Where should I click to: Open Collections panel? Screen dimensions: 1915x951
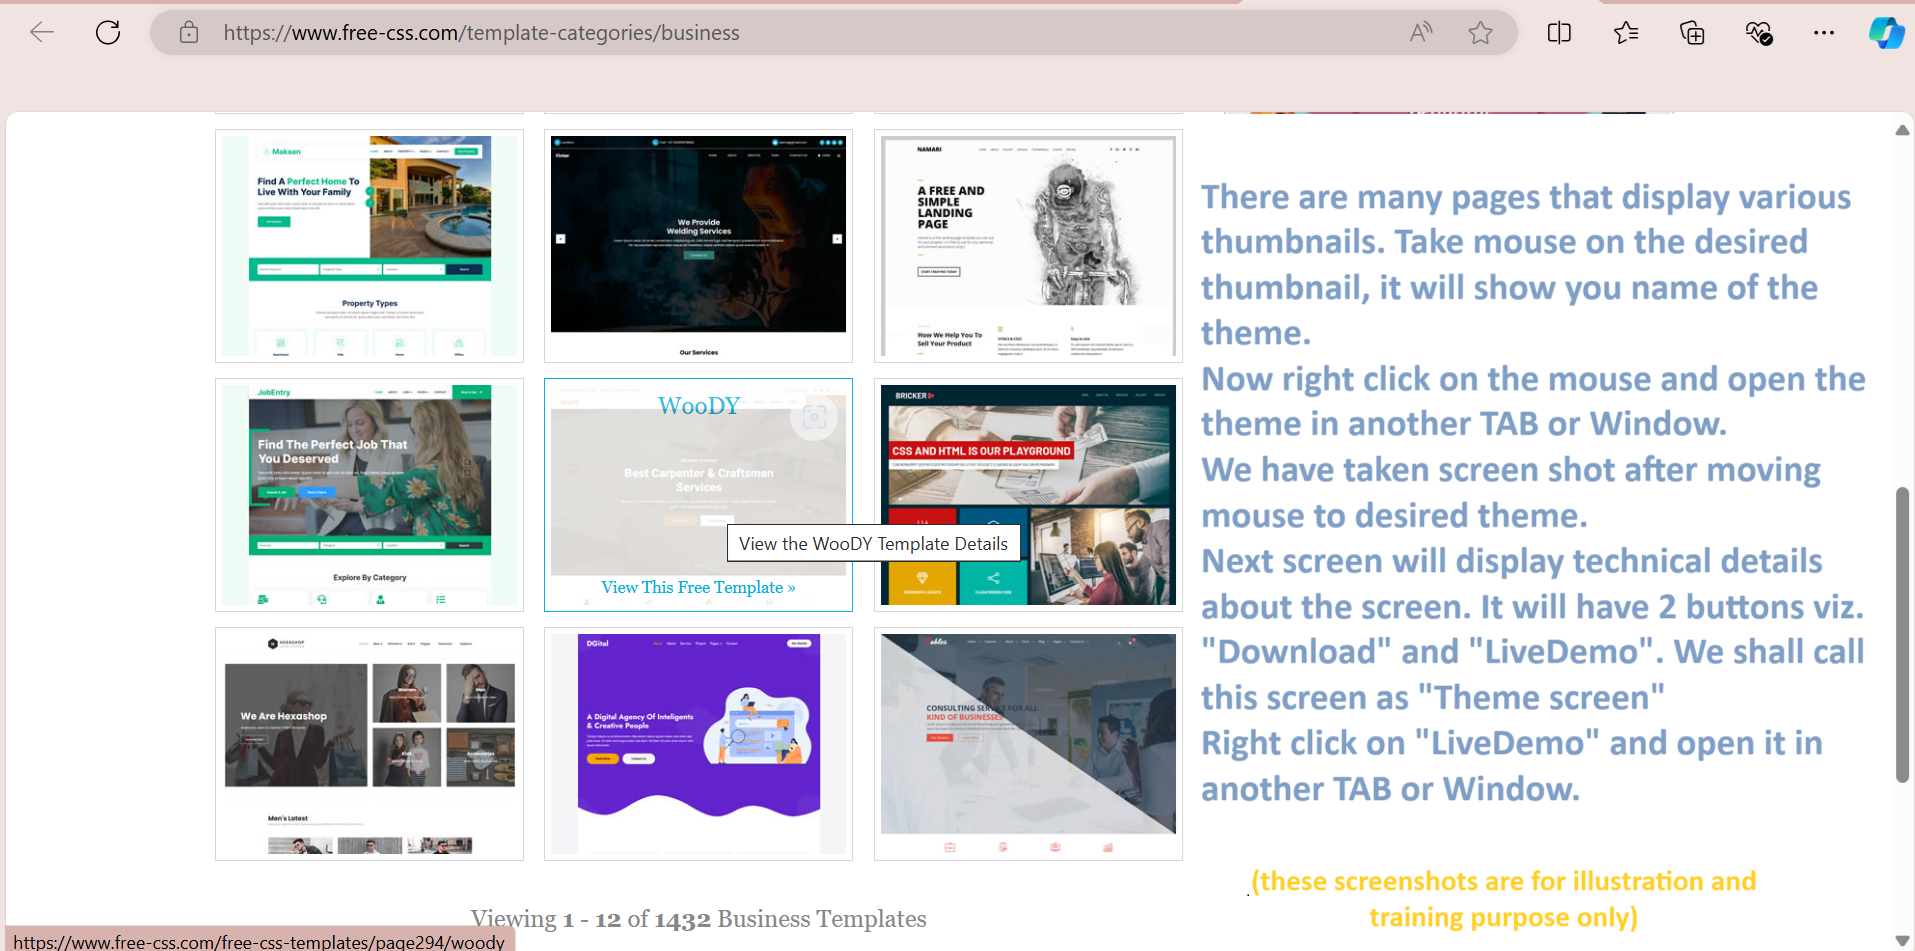(x=1692, y=33)
